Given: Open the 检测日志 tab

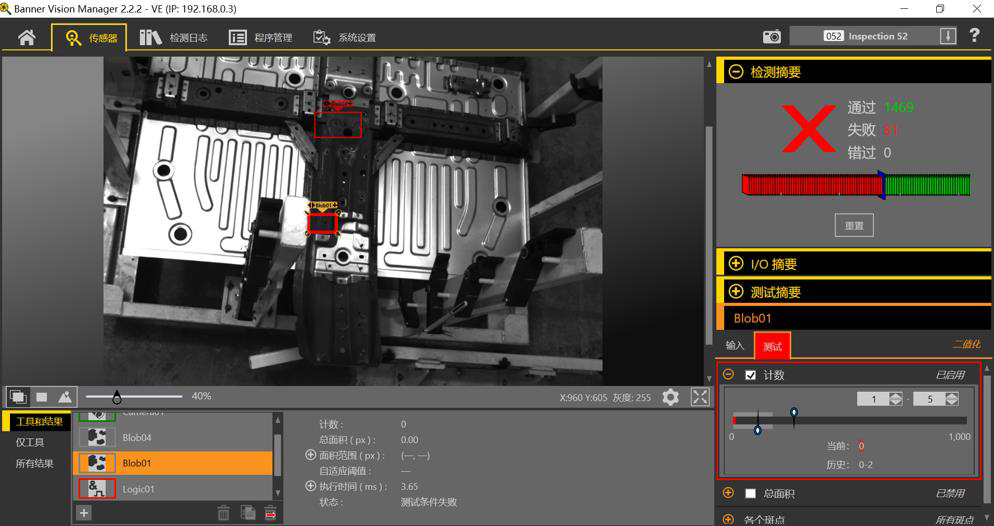Looking at the screenshot, I should tap(174, 38).
